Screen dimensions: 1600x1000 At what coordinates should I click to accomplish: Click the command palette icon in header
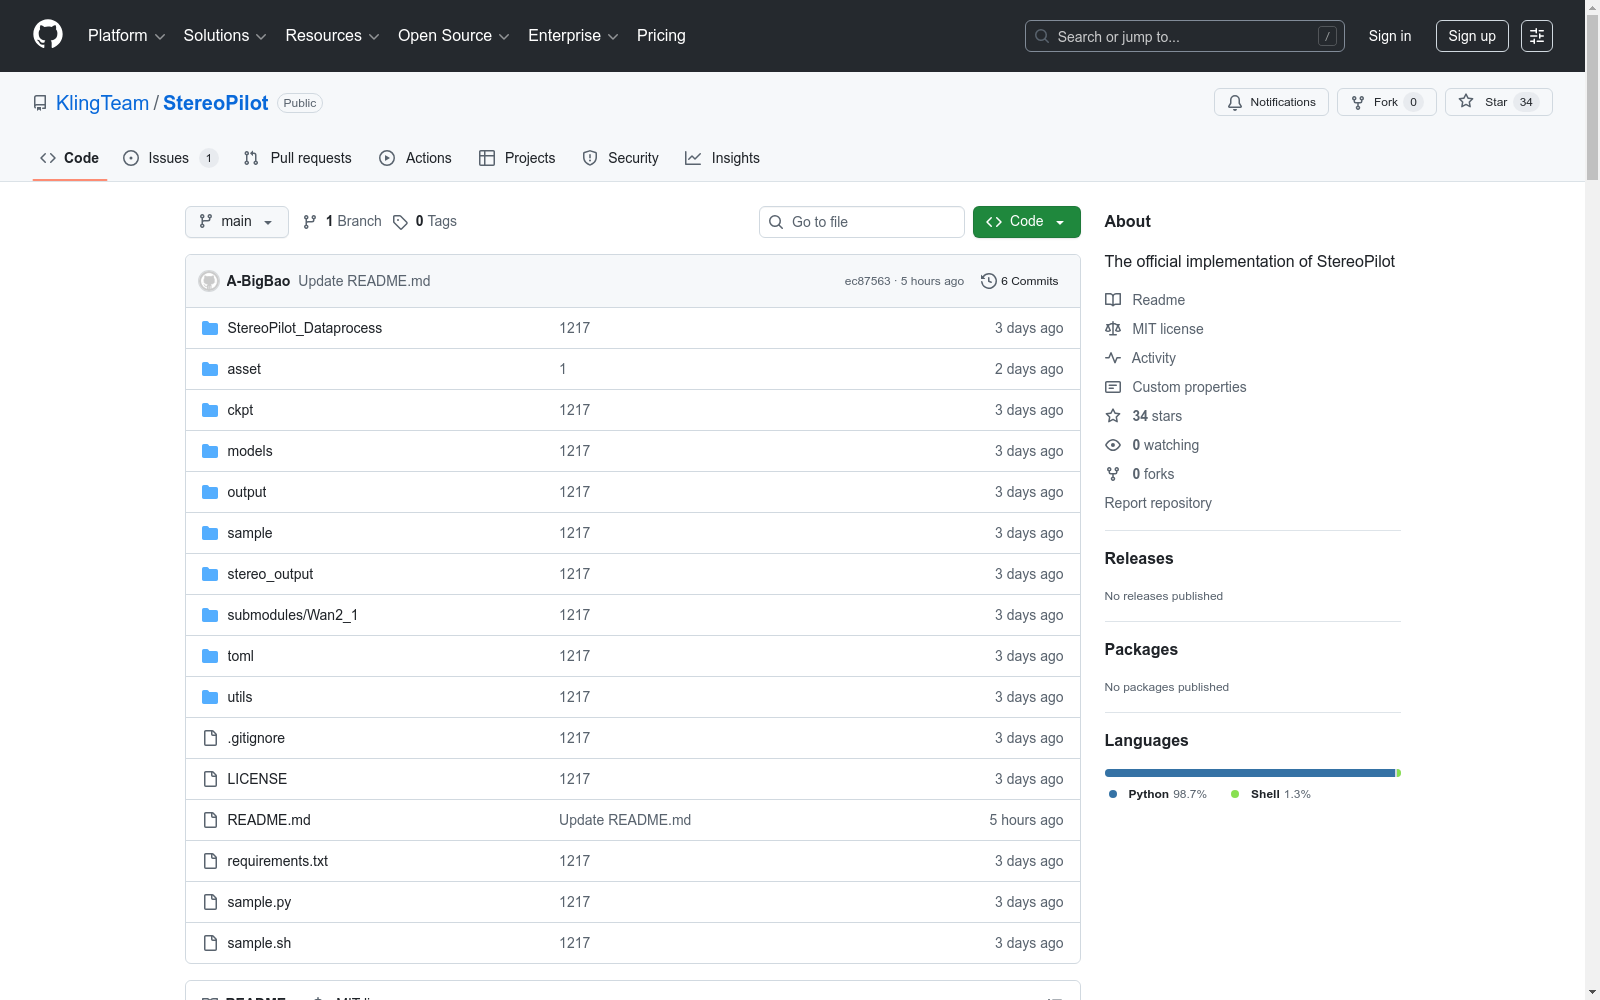(1537, 36)
